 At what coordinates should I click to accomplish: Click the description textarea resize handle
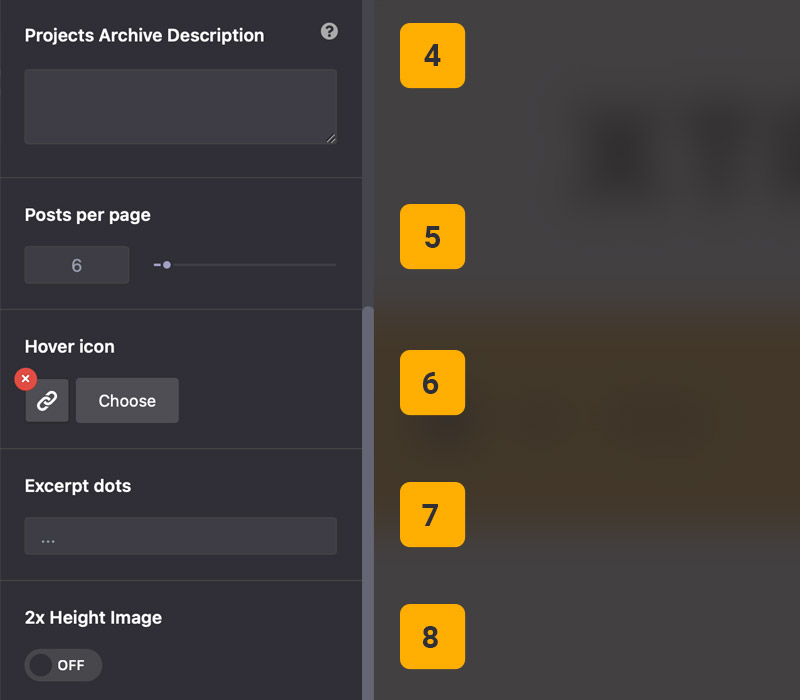331,139
